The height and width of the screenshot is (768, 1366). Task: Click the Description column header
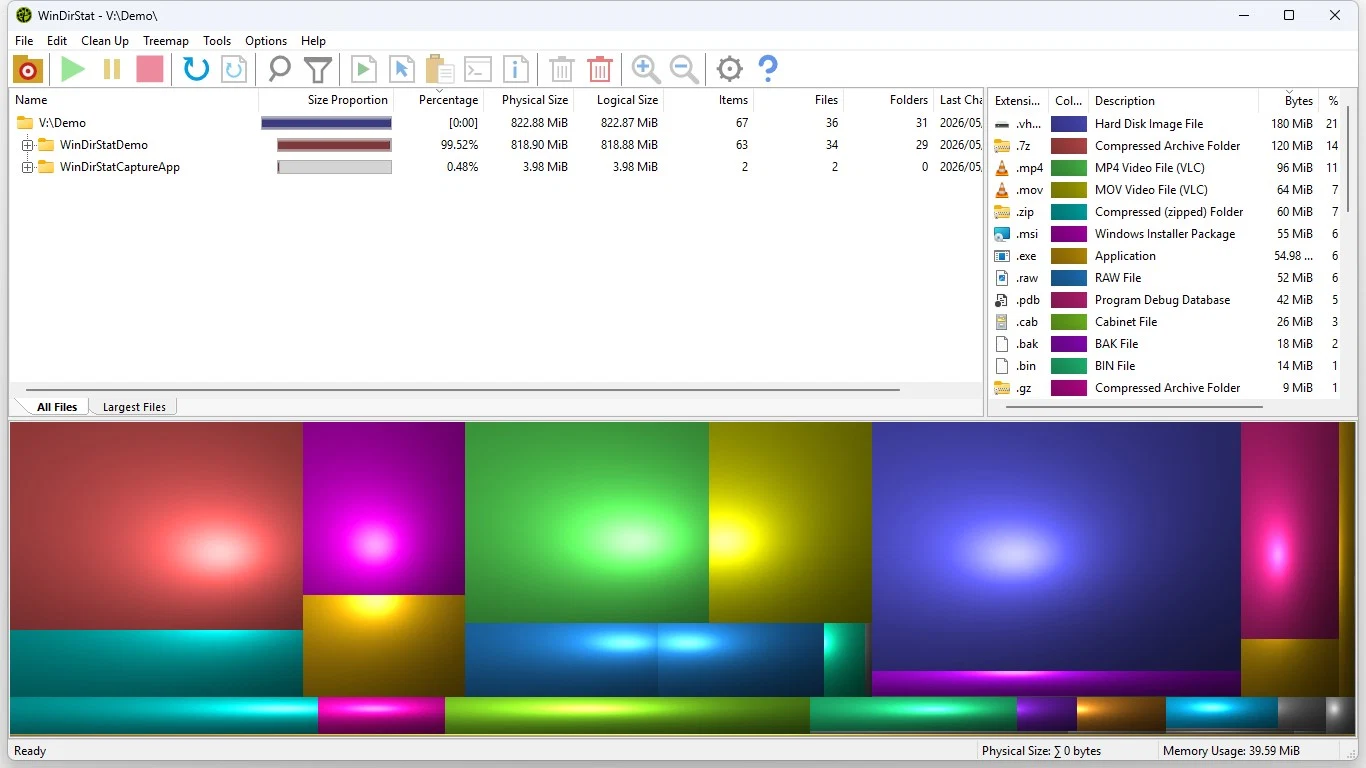pyautogui.click(x=1173, y=101)
